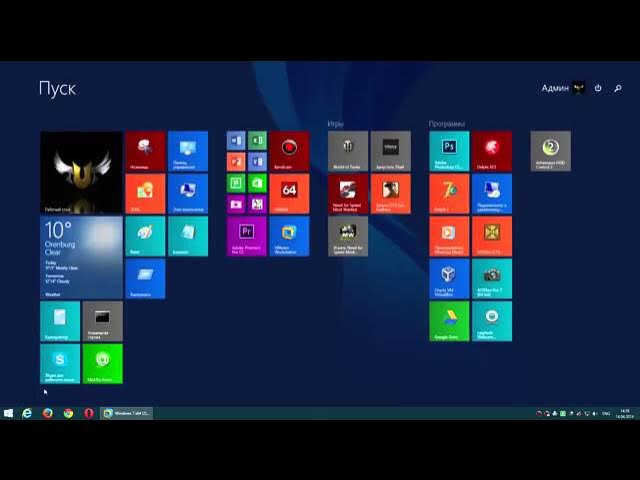Launch the Calculator tile

[60, 321]
